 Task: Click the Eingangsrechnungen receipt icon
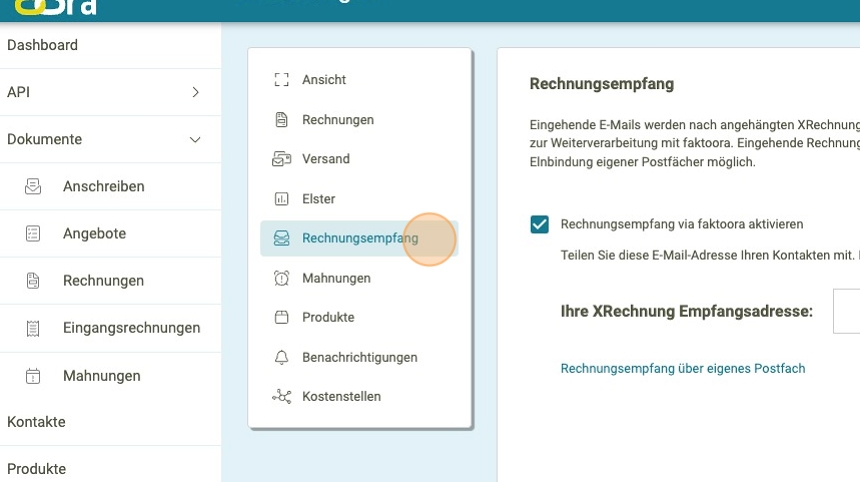[x=33, y=328]
